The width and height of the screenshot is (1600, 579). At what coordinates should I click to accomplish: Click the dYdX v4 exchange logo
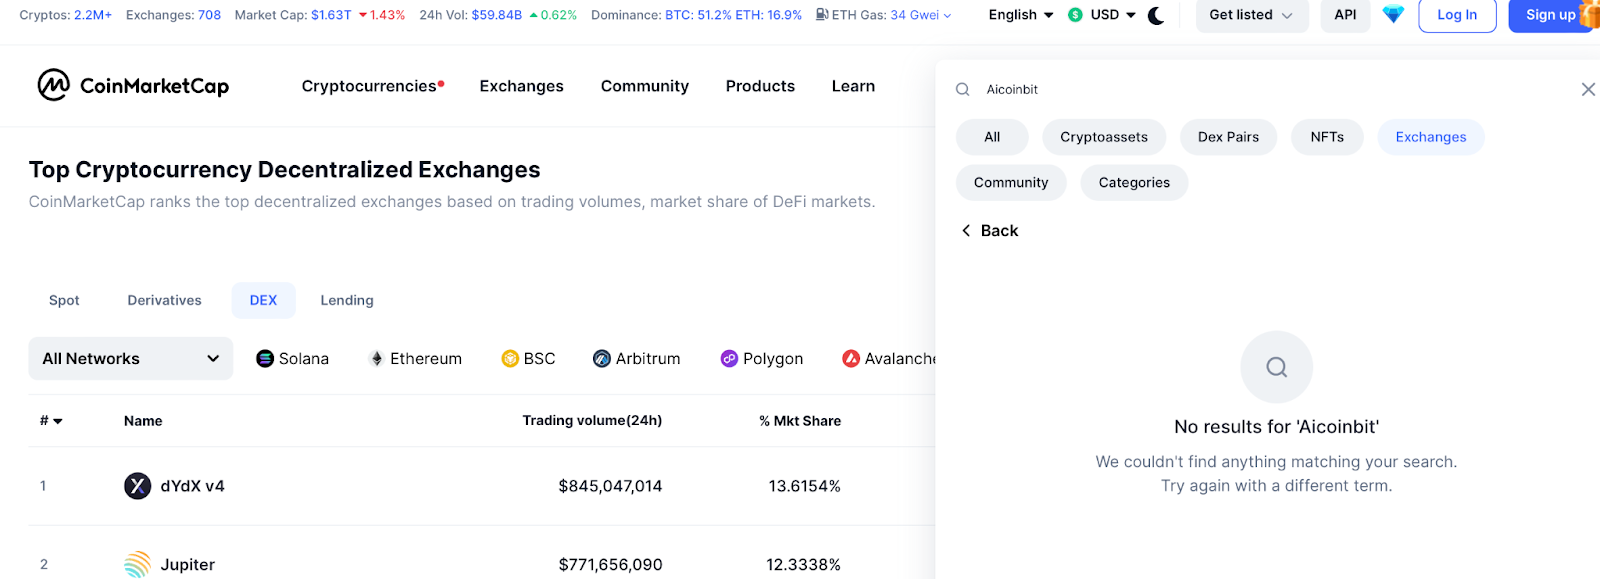[x=137, y=486]
